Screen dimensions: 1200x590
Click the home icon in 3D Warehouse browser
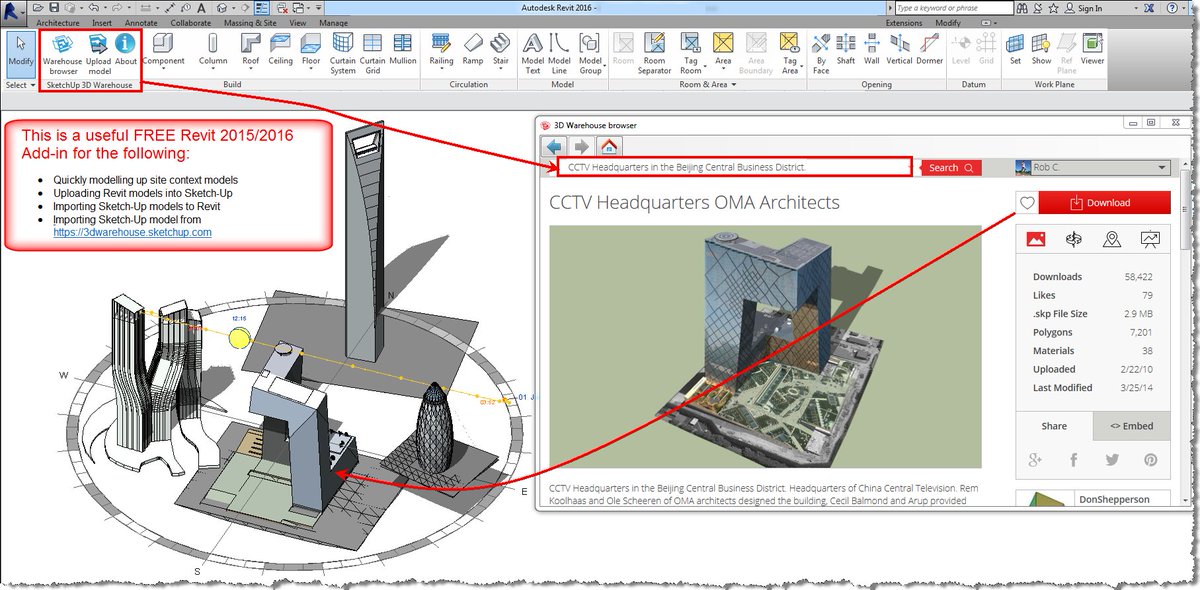608,146
